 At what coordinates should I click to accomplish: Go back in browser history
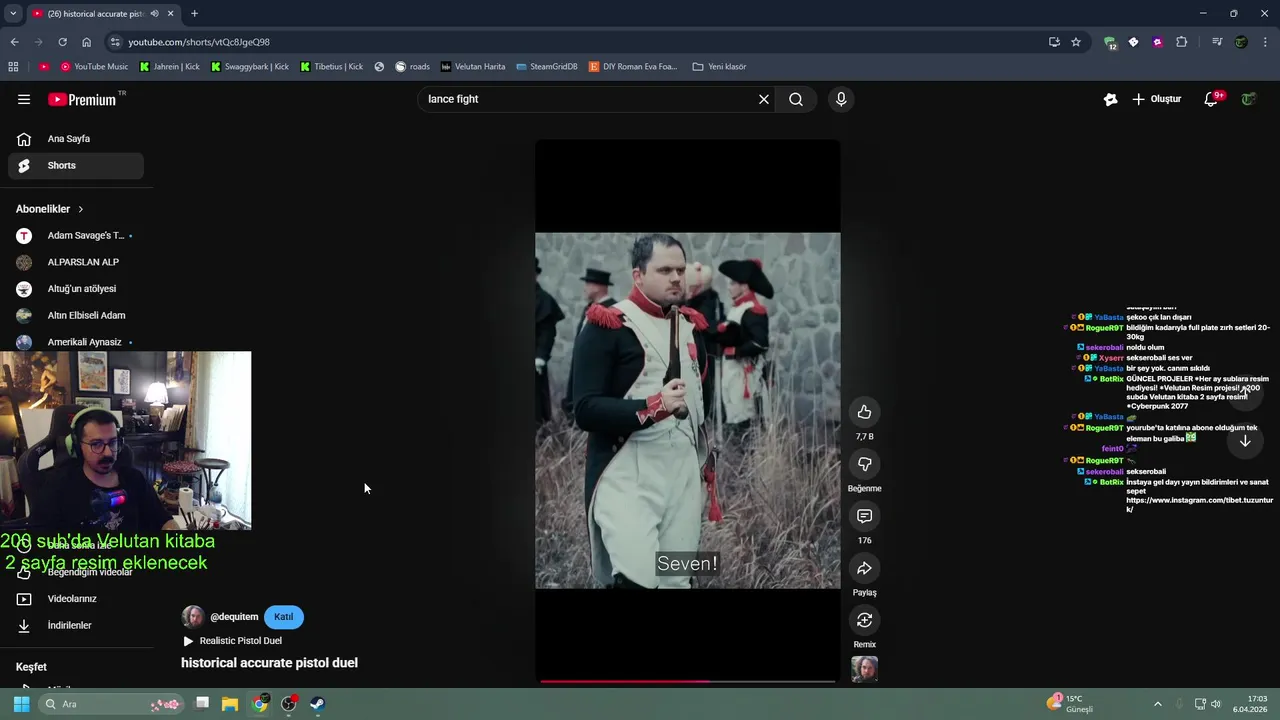pos(14,42)
